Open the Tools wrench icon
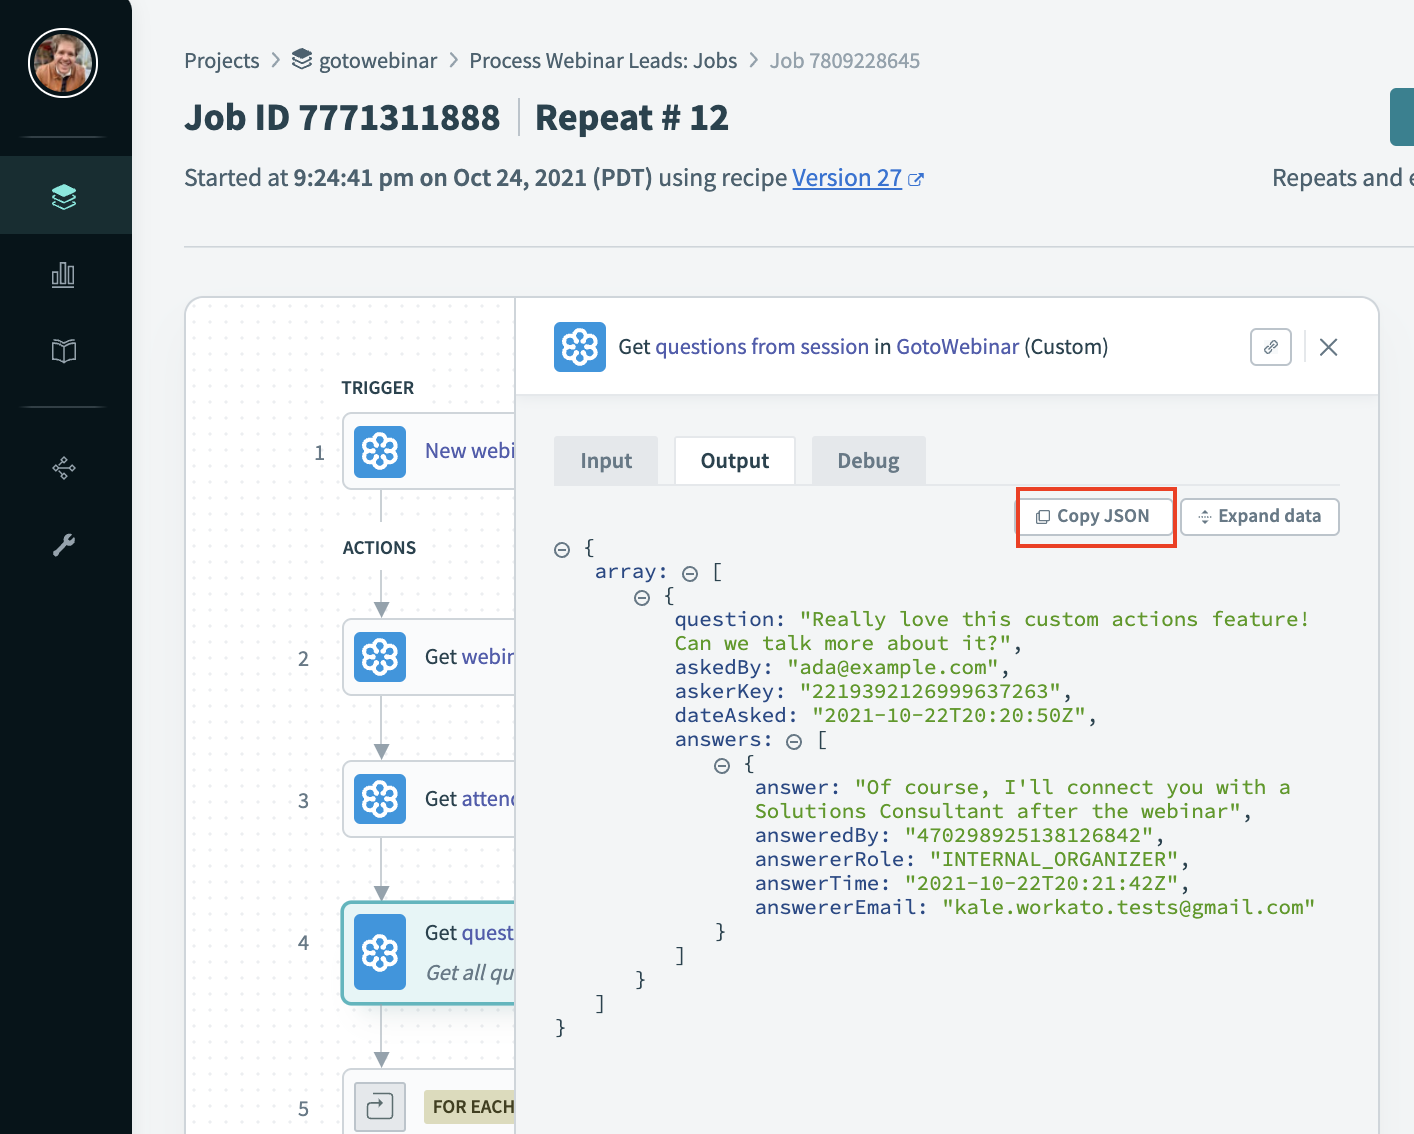Screen dimensions: 1414x1134 click(64, 545)
